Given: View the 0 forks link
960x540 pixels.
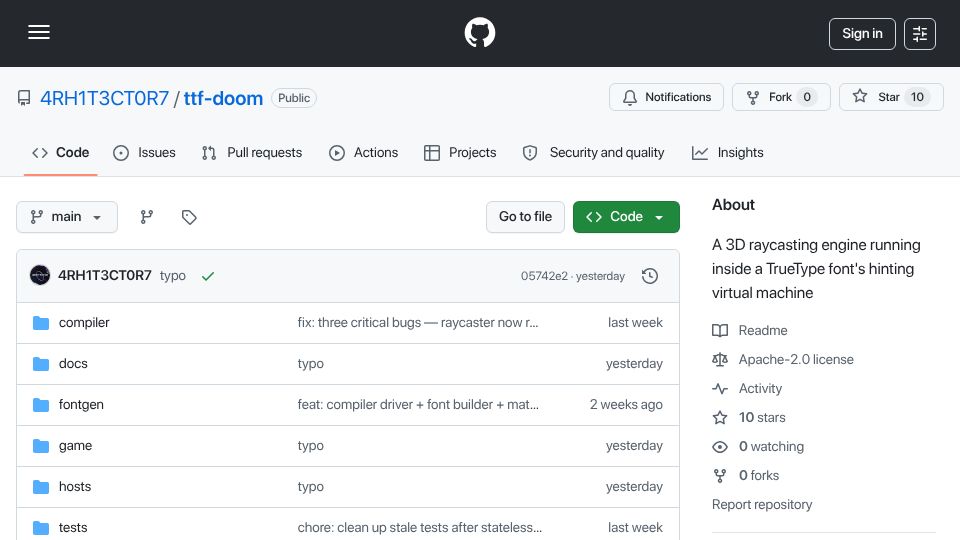Looking at the screenshot, I should tap(746, 476).
